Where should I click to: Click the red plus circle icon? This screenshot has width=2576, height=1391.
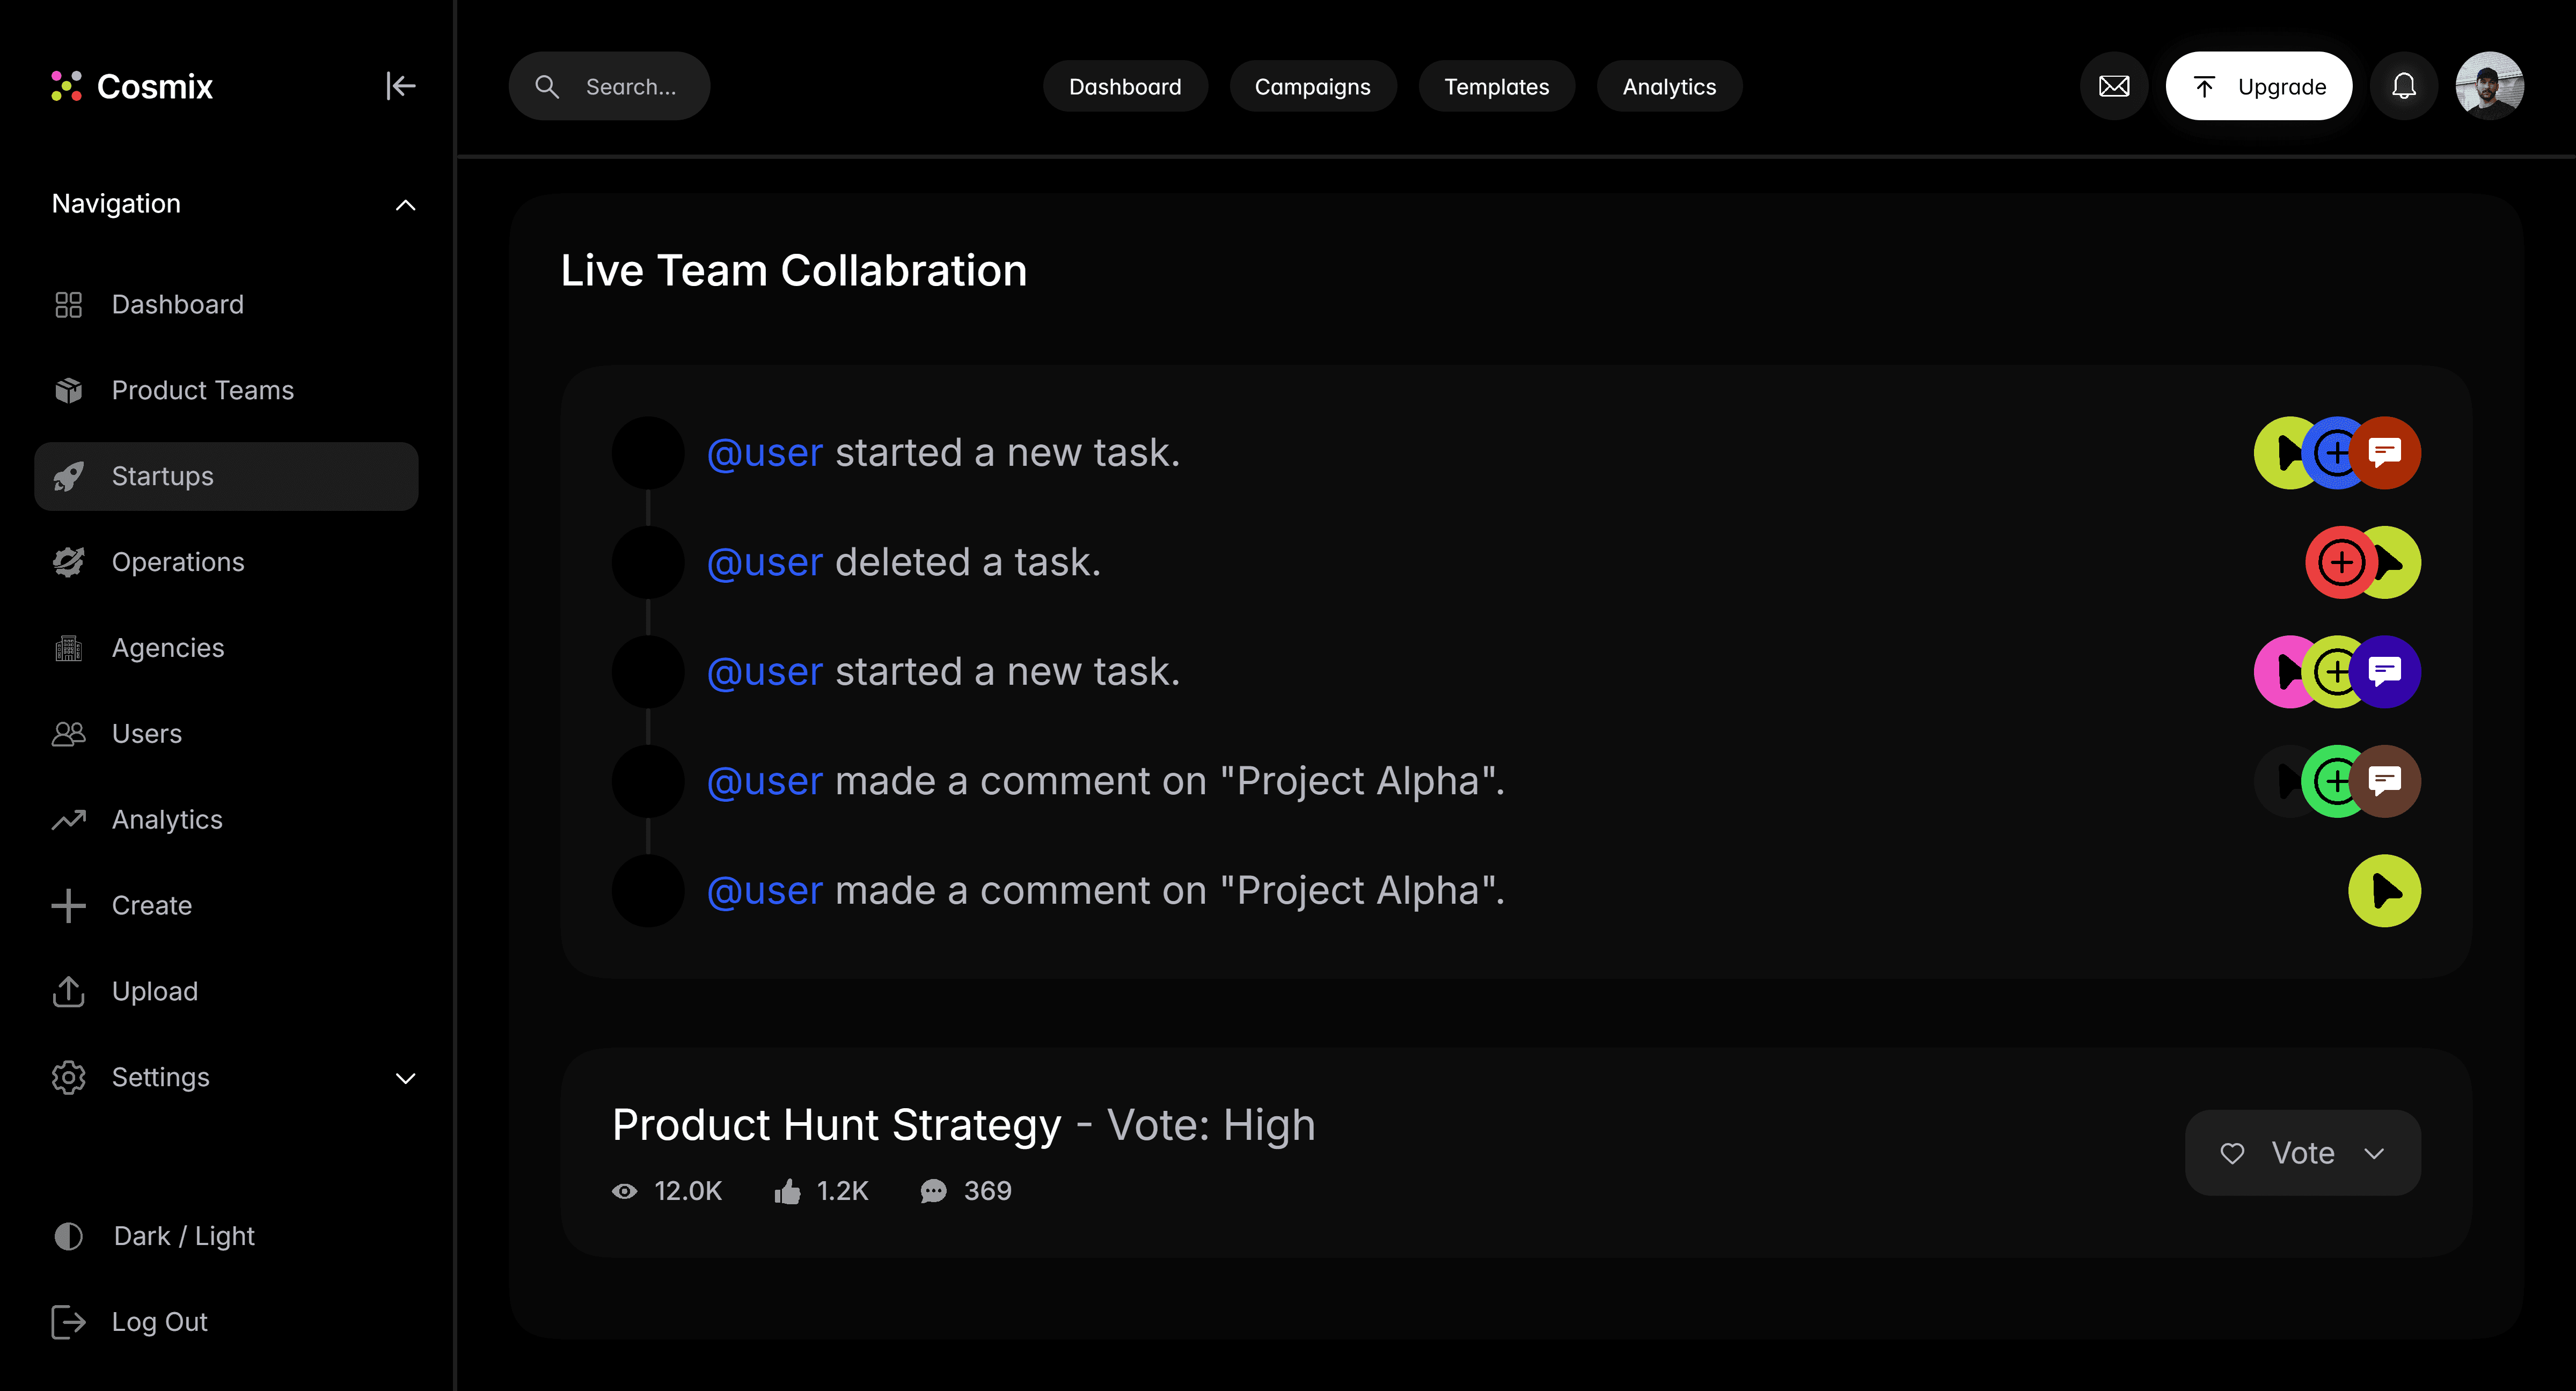point(2340,562)
